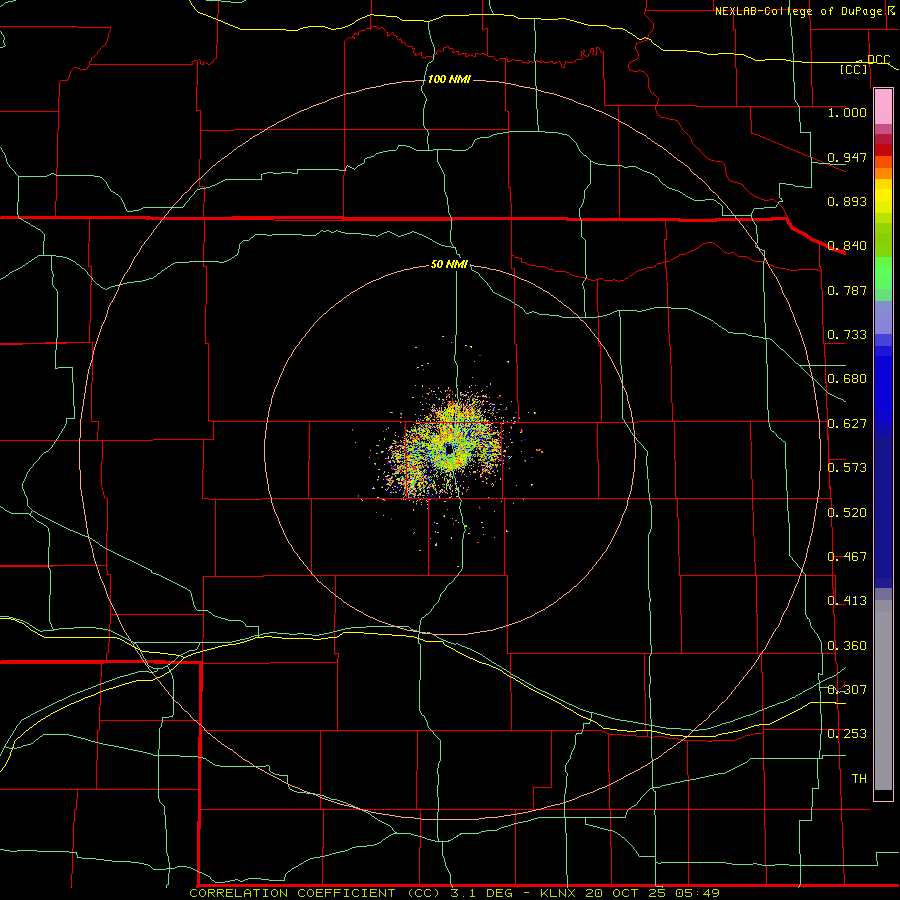Click the 0.520 color scale value
Screen dimensions: 900x900
847,513
